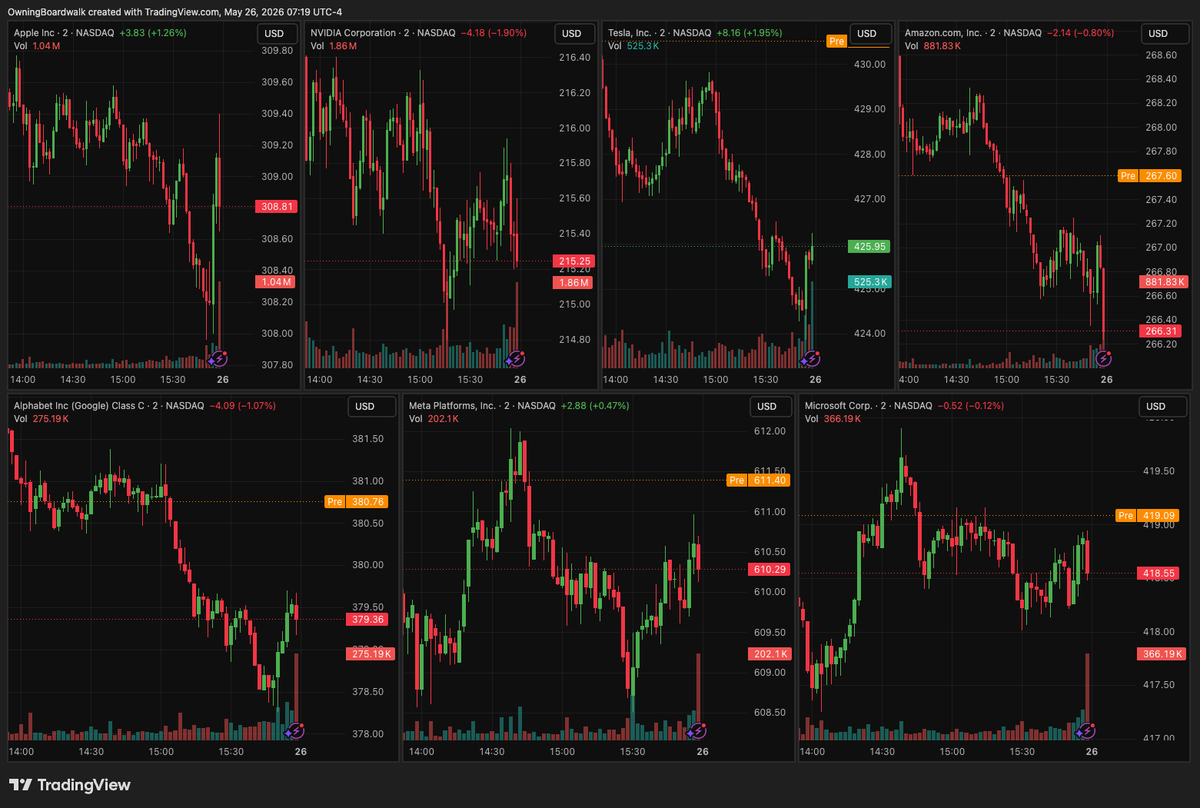
Task: Click the Vol 1.04M legend on Apple chart
Action: point(39,46)
